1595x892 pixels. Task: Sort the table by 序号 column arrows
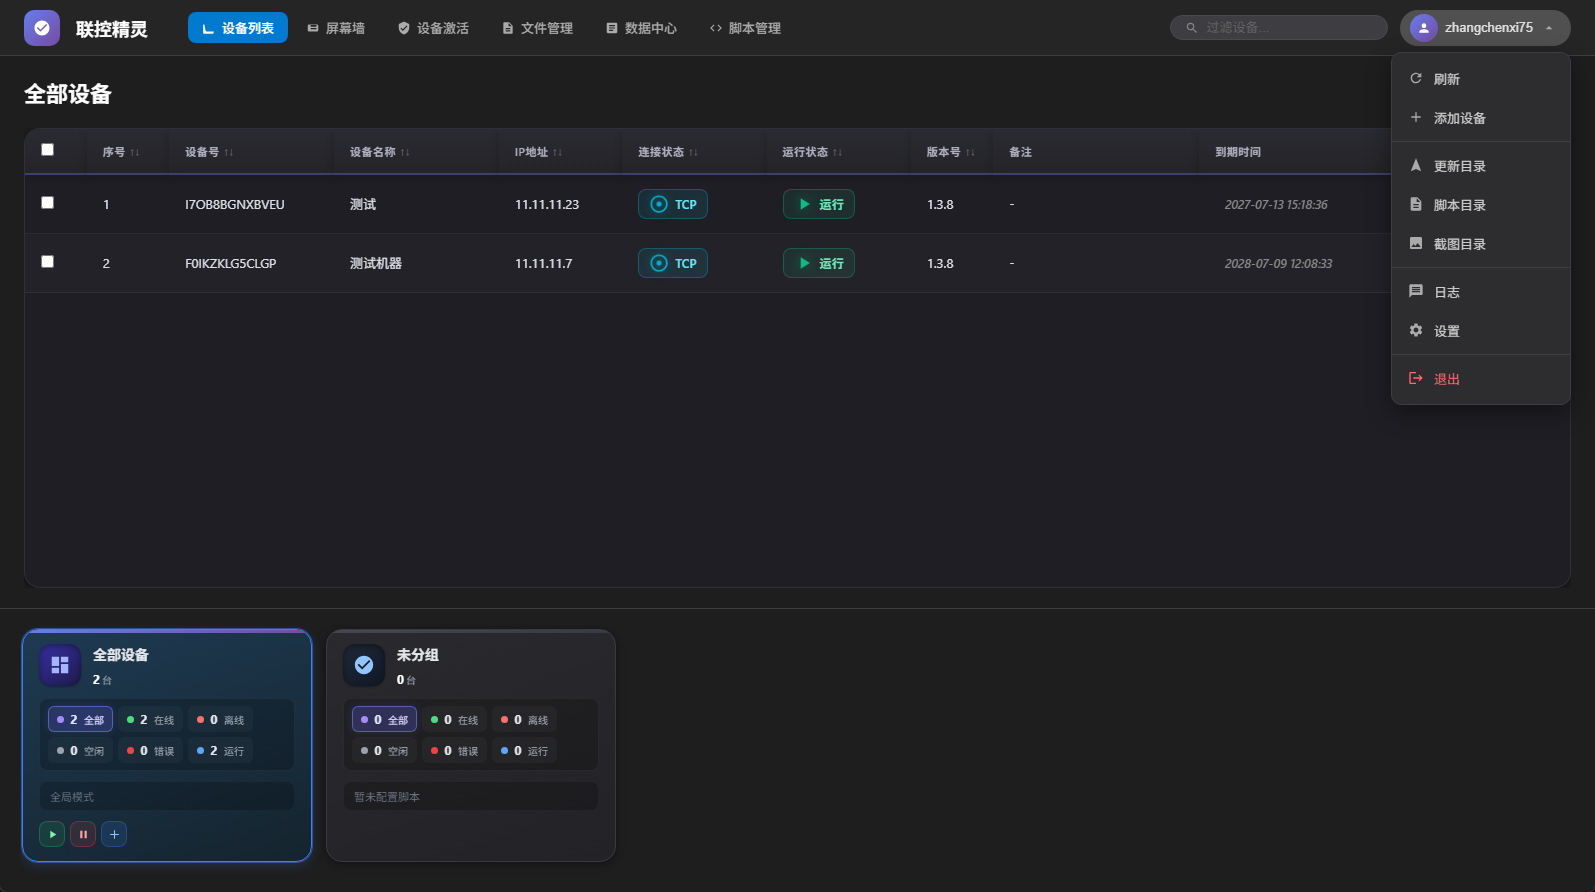(x=135, y=152)
